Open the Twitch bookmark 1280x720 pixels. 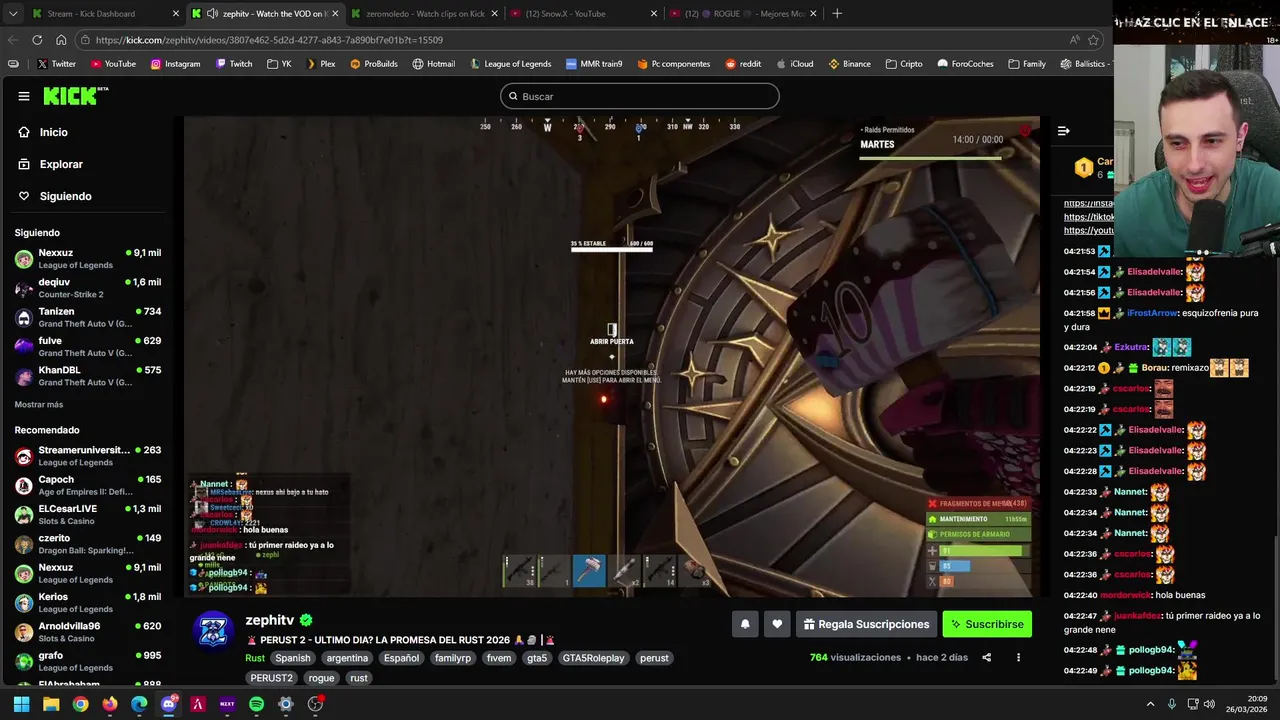[x=234, y=64]
